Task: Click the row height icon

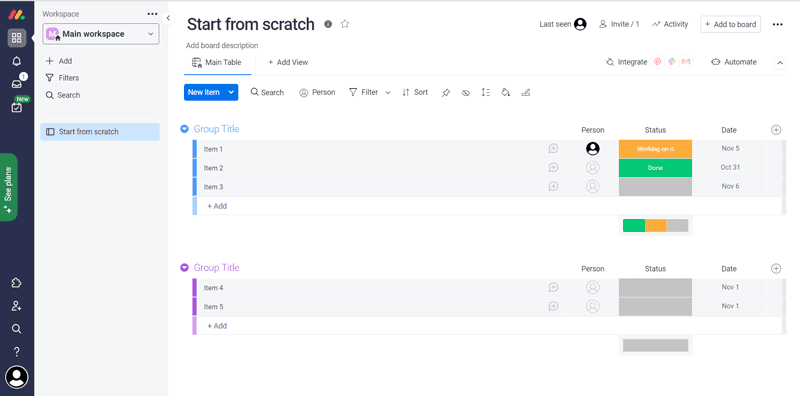Action: pos(486,92)
